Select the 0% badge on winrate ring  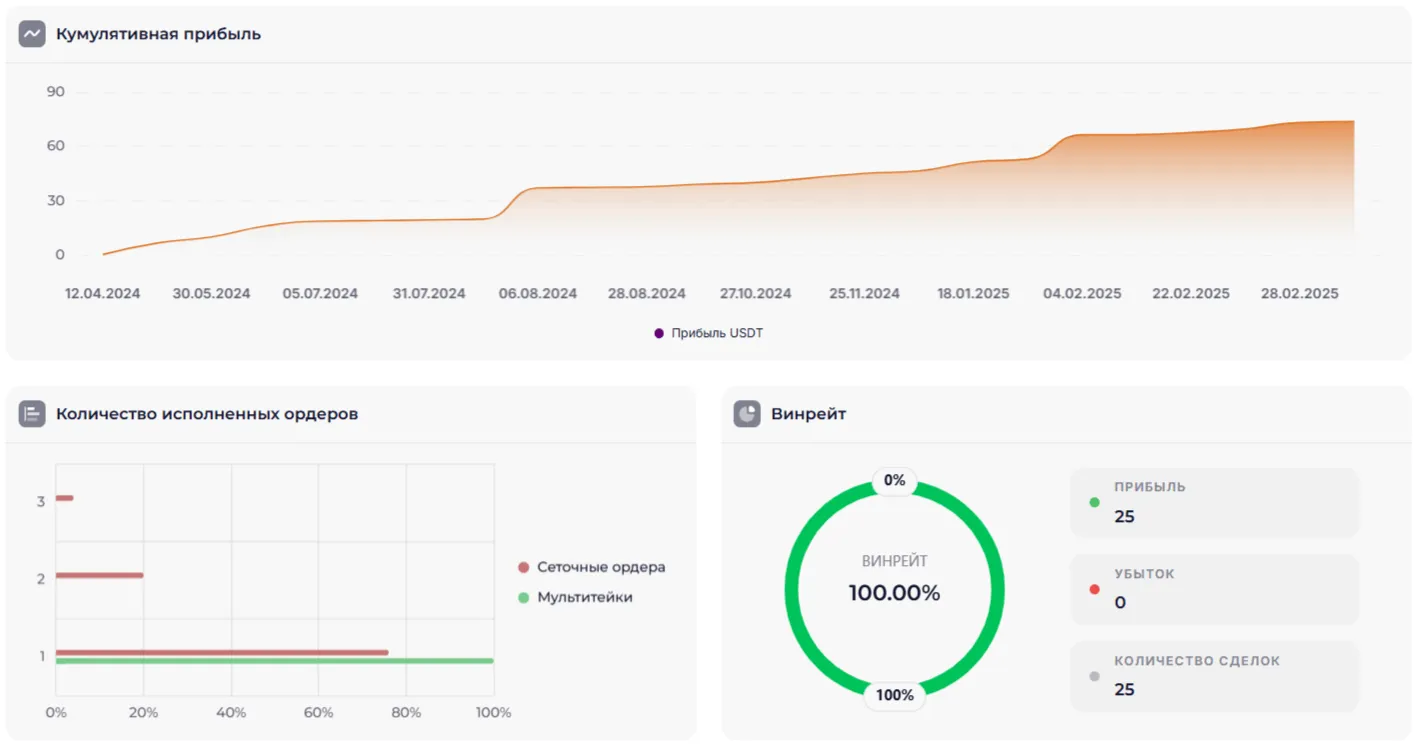pos(894,481)
